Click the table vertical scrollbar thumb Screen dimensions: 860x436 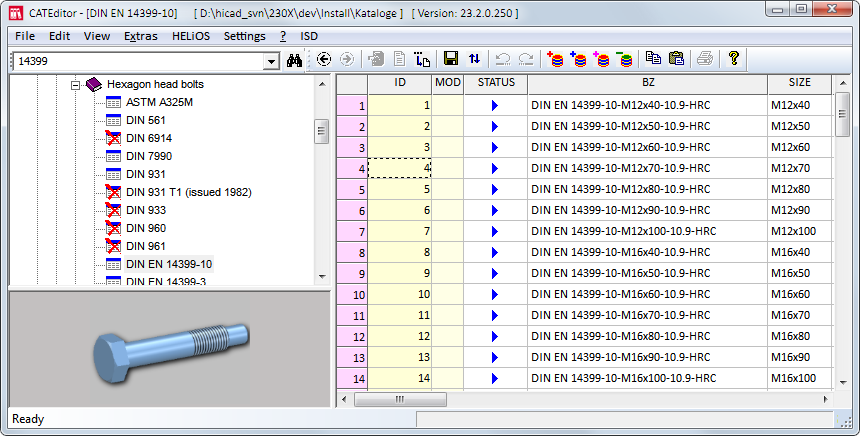[842, 114]
